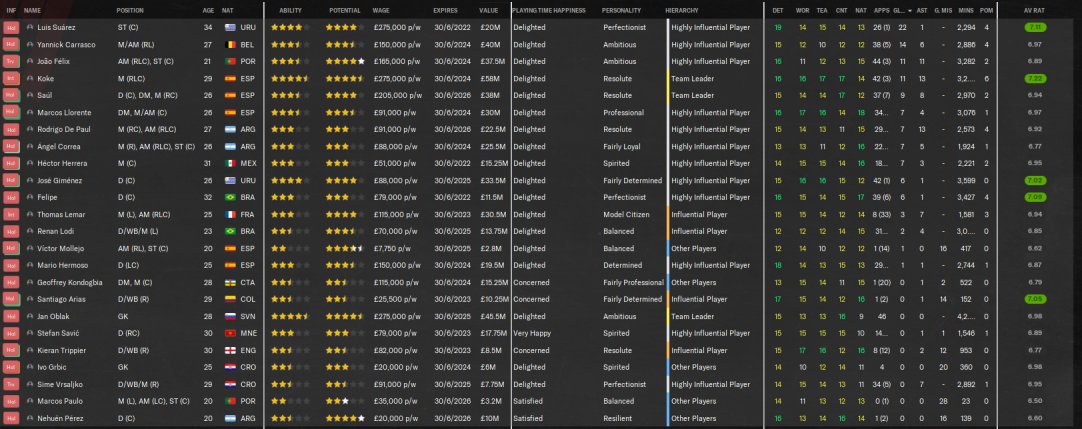This screenshot has width=1082, height=429.
Task: Click Stefan Savić's Very Happy status
Action: click(533, 334)
